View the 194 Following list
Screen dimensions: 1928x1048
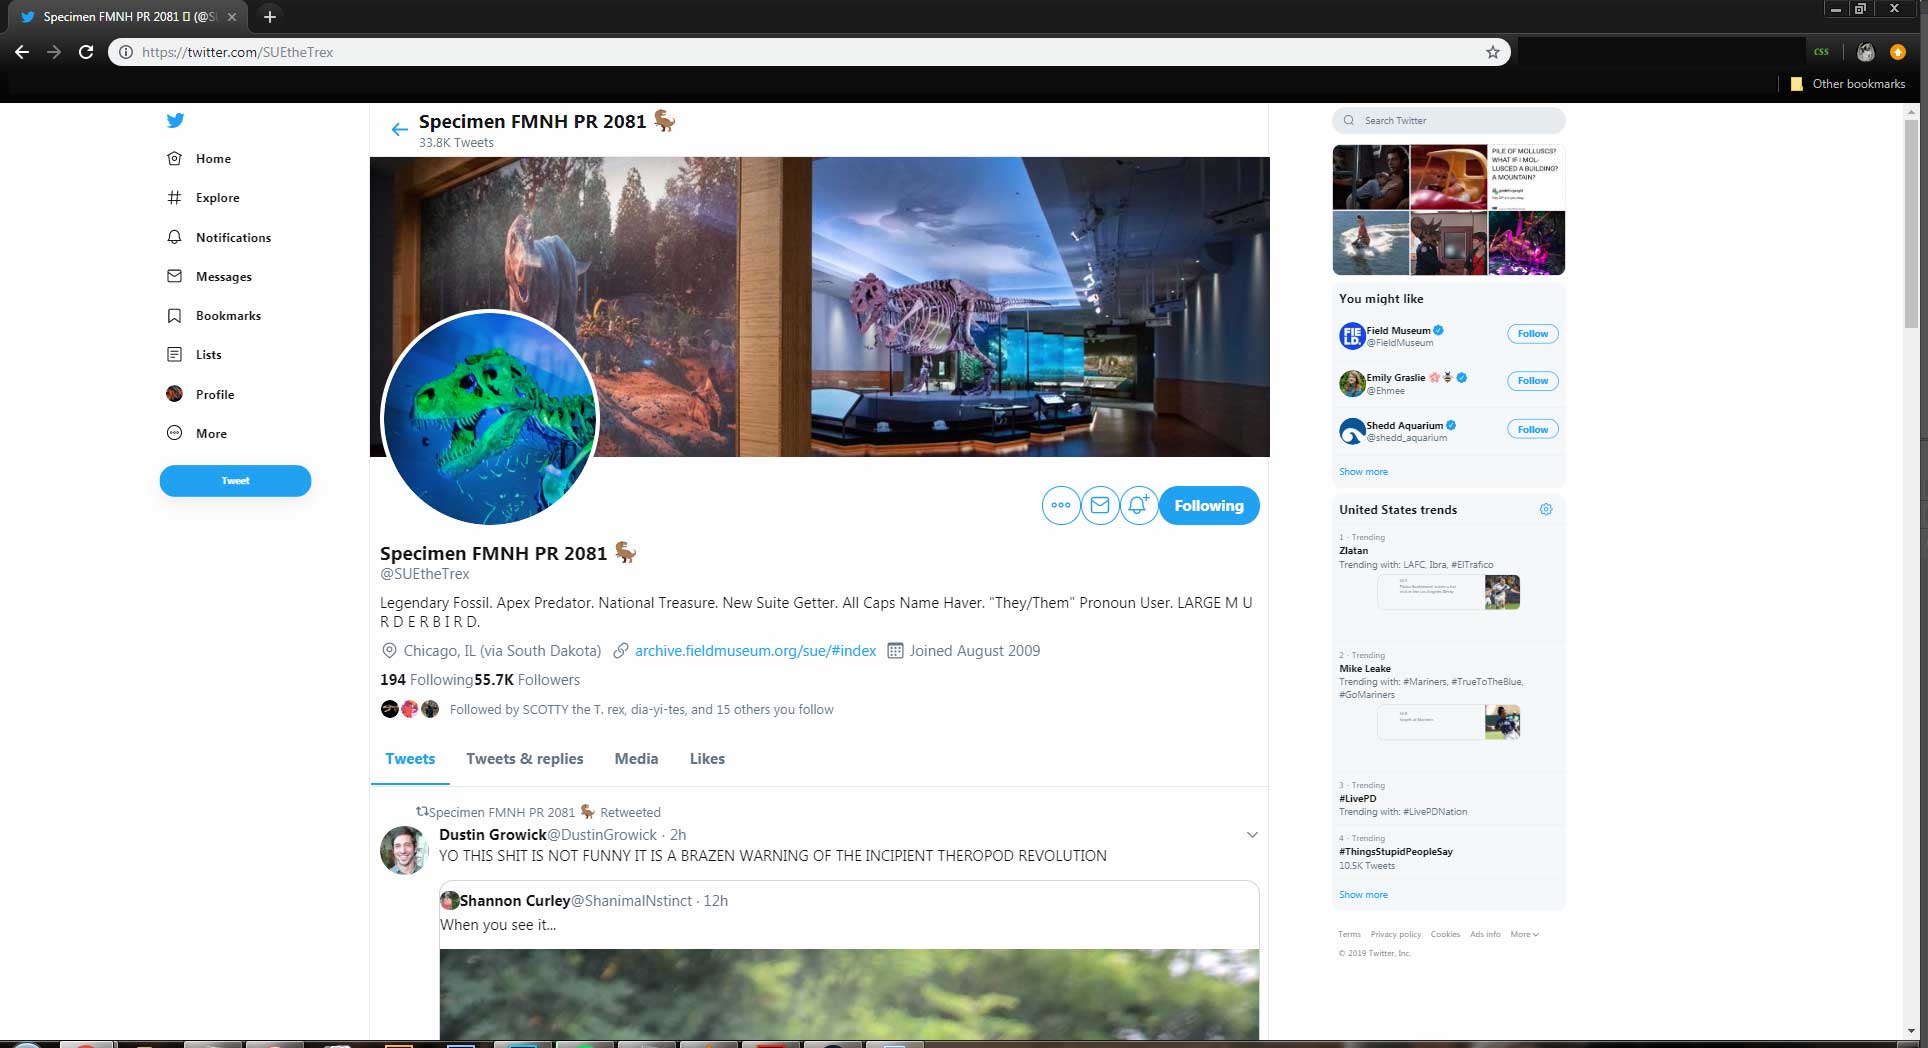click(426, 680)
